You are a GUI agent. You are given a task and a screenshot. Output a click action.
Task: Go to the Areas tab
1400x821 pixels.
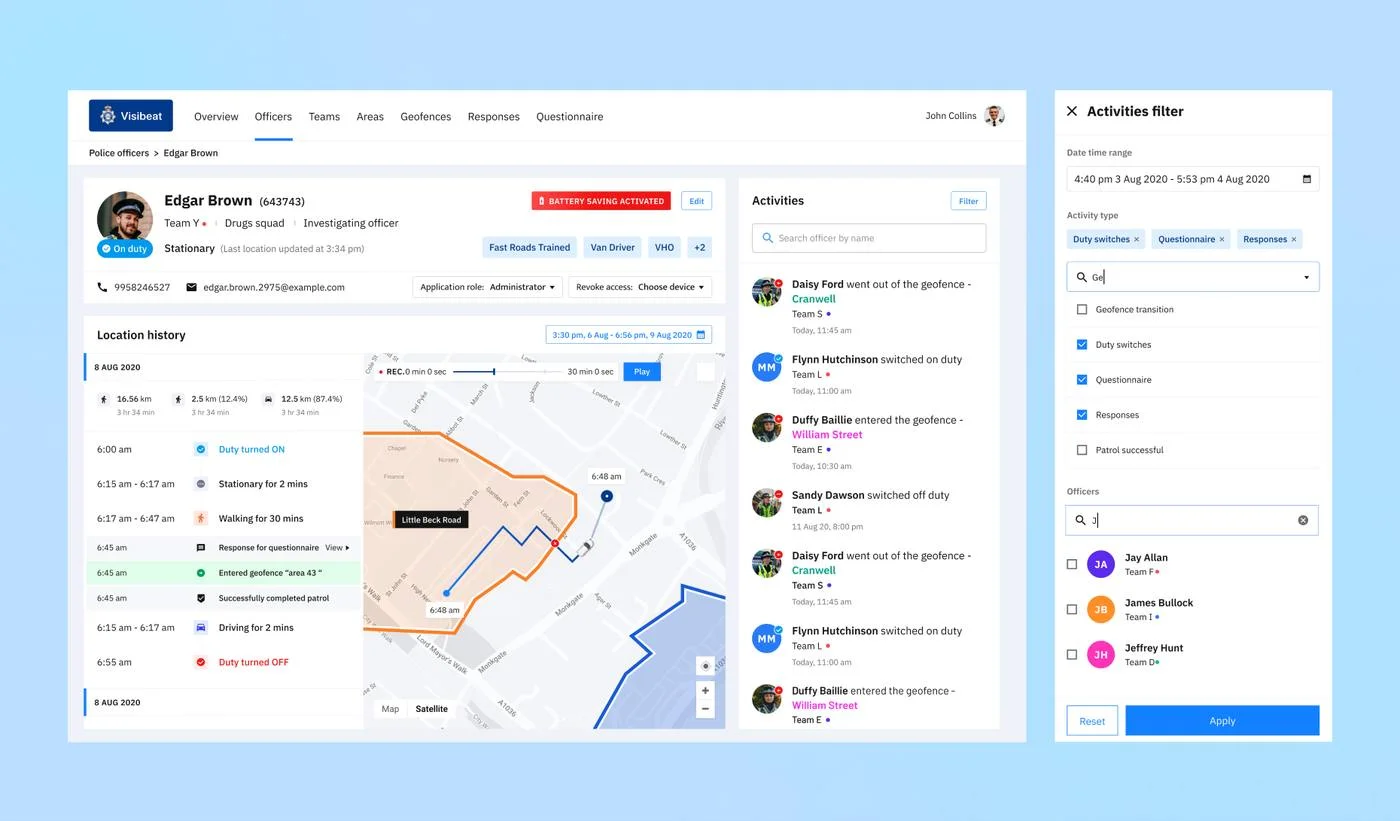coord(370,117)
